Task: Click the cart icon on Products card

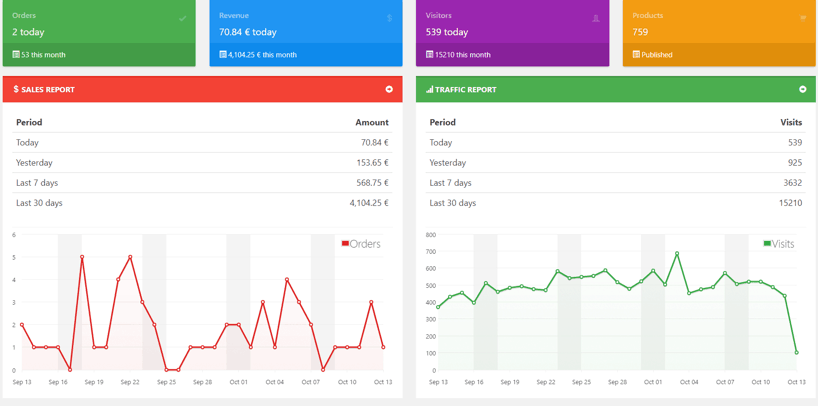Action: [x=802, y=18]
